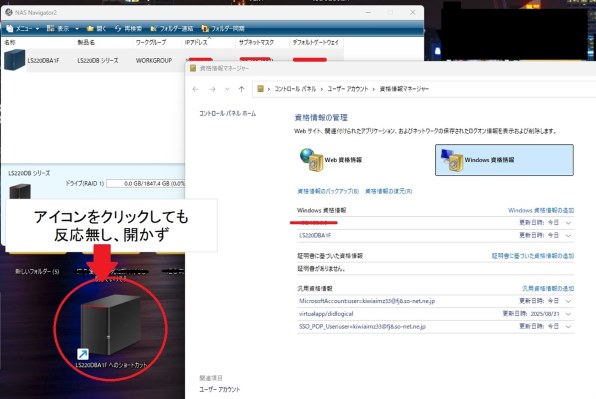Close the NAS Navigator2 window
Viewport: 596px width, 399px height.
412,13
